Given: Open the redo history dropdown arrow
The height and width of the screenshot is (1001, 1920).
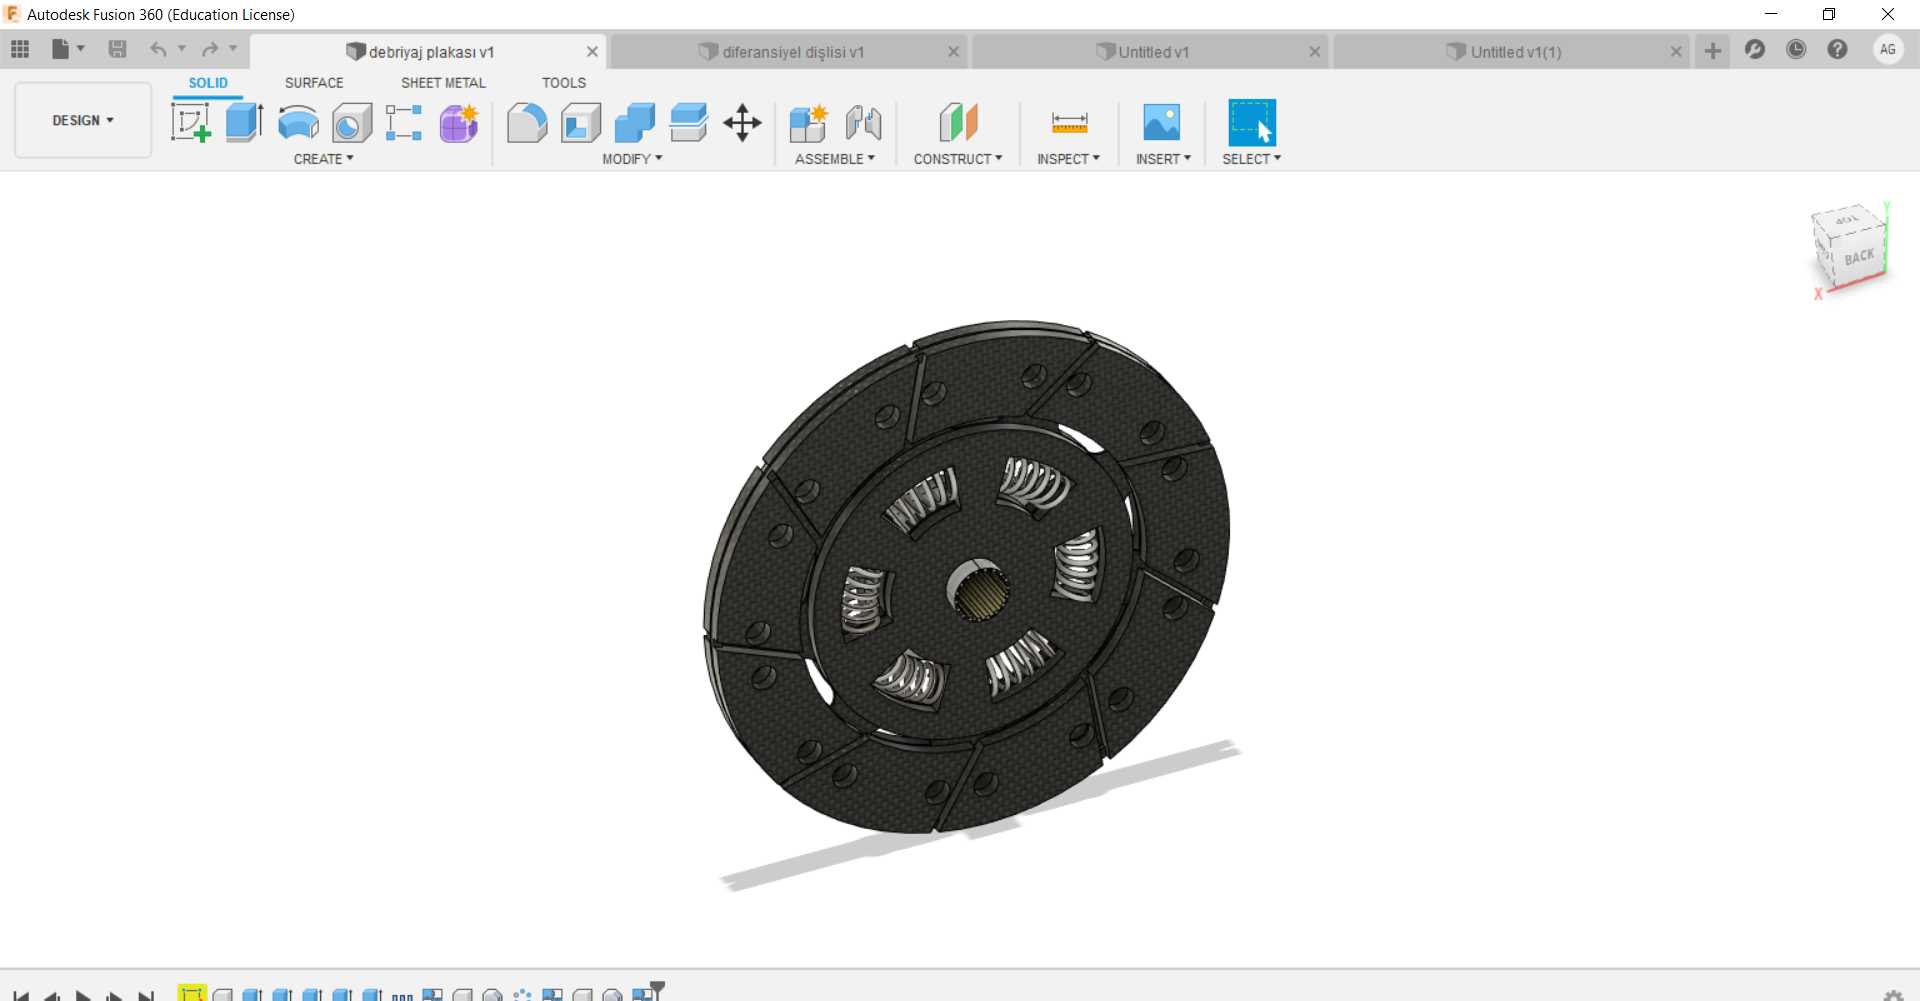Looking at the screenshot, I should pyautogui.click(x=233, y=48).
